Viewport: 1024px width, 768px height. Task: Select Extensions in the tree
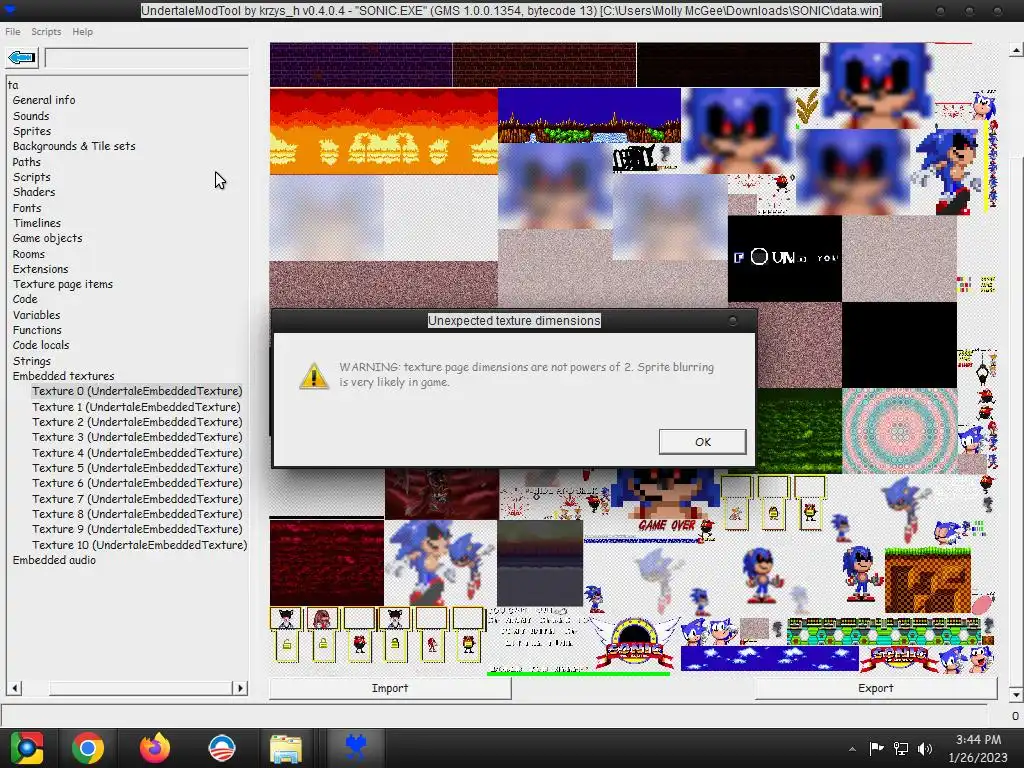[40, 269]
